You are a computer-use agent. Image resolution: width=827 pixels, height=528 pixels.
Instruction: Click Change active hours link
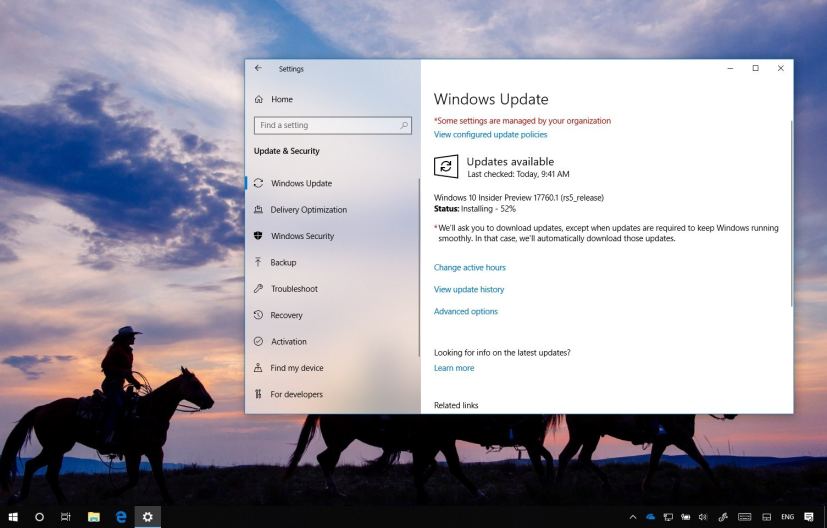point(469,267)
